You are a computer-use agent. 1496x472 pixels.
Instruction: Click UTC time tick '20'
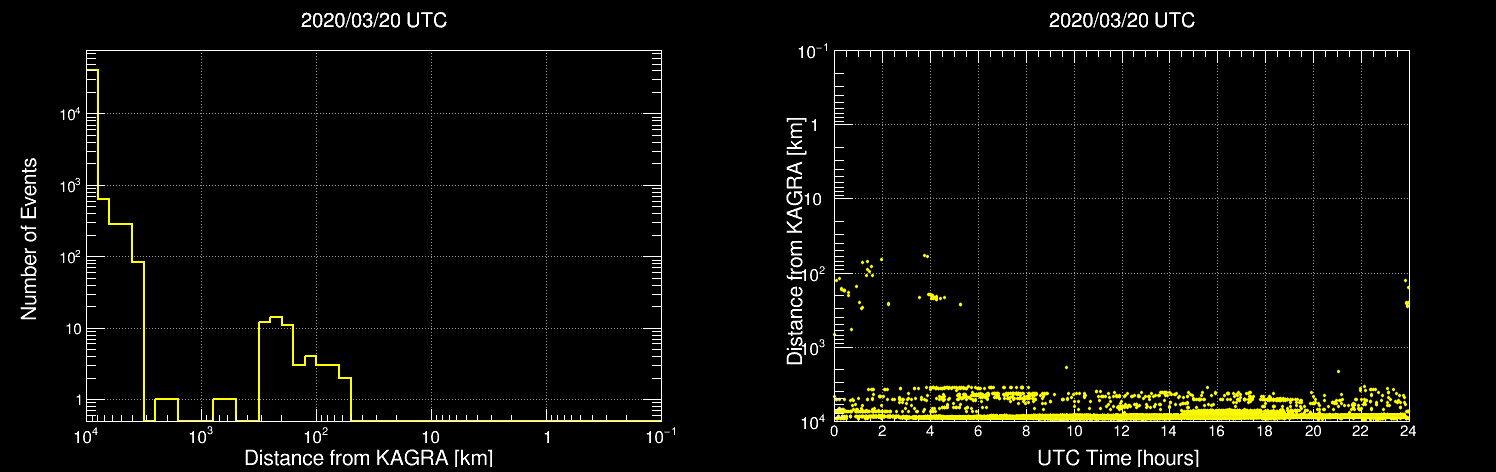point(1312,431)
